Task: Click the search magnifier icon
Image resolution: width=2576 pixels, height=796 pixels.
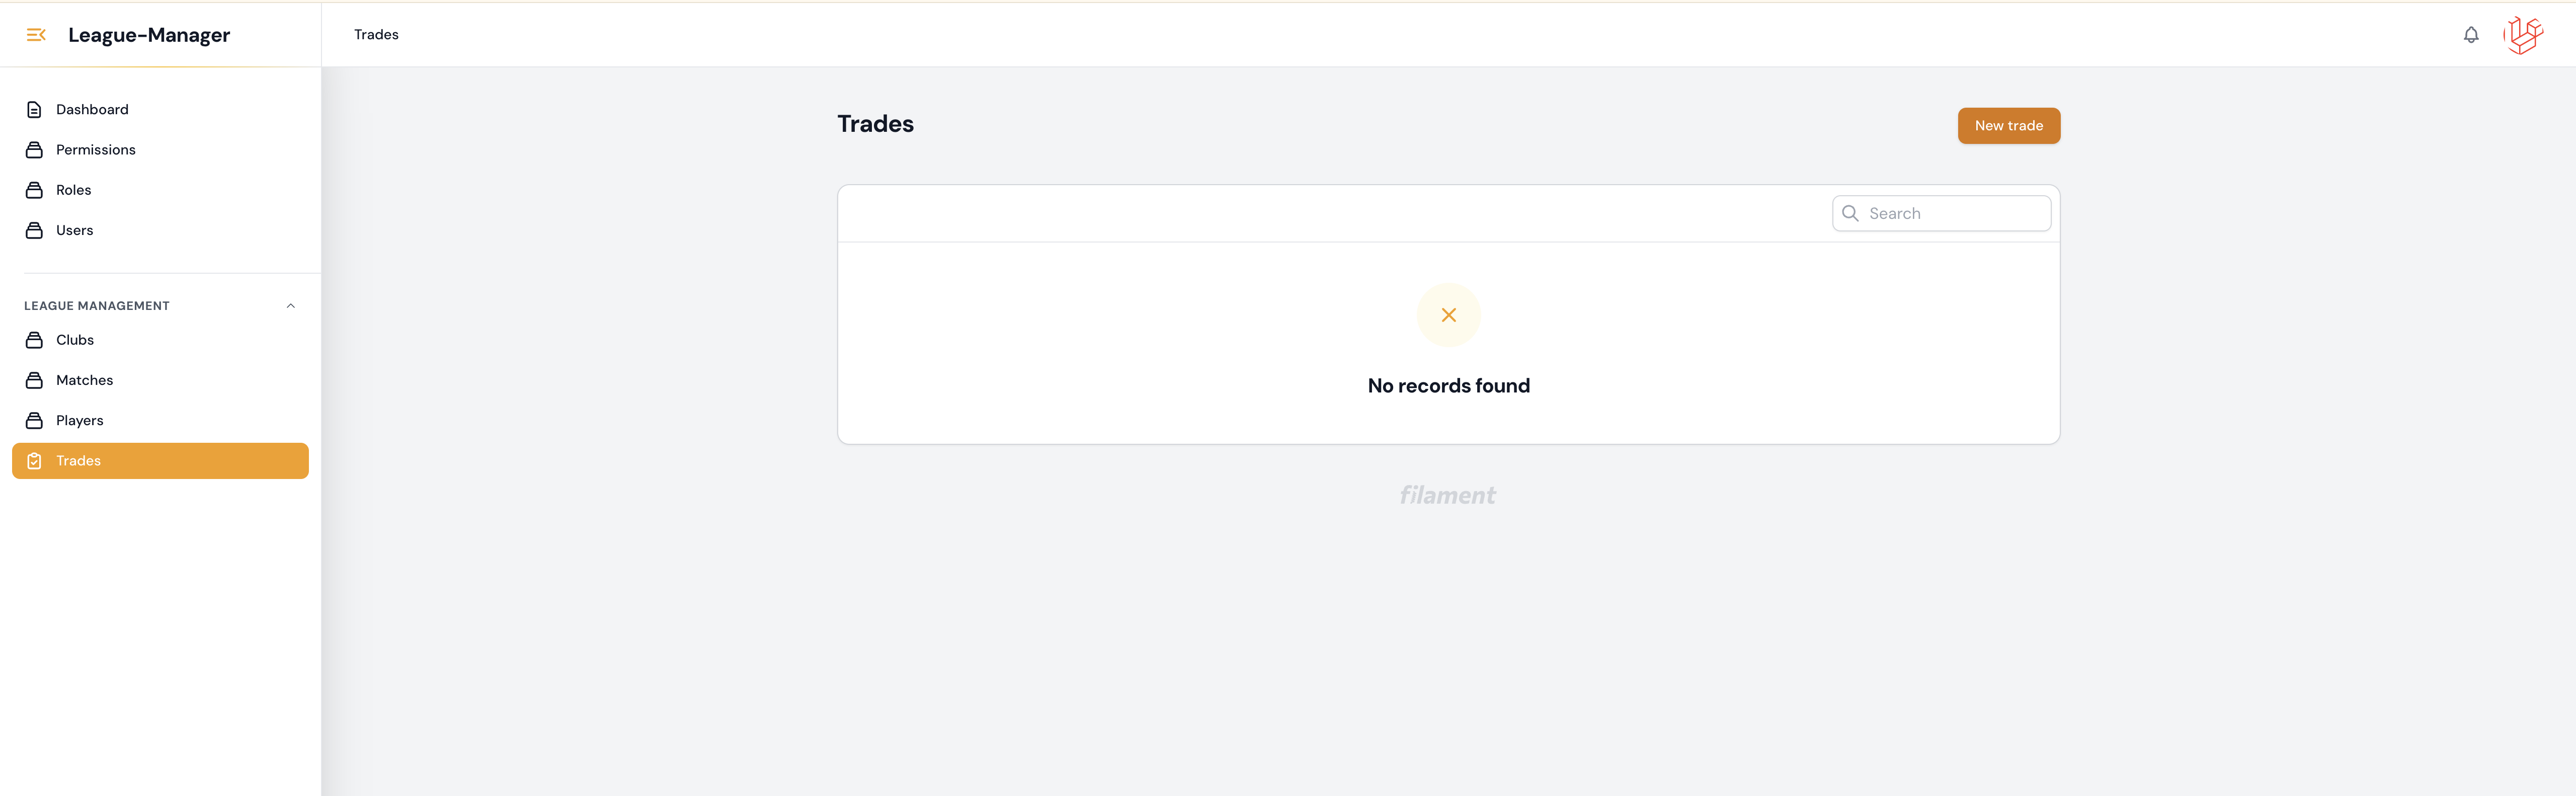Action: [1850, 213]
